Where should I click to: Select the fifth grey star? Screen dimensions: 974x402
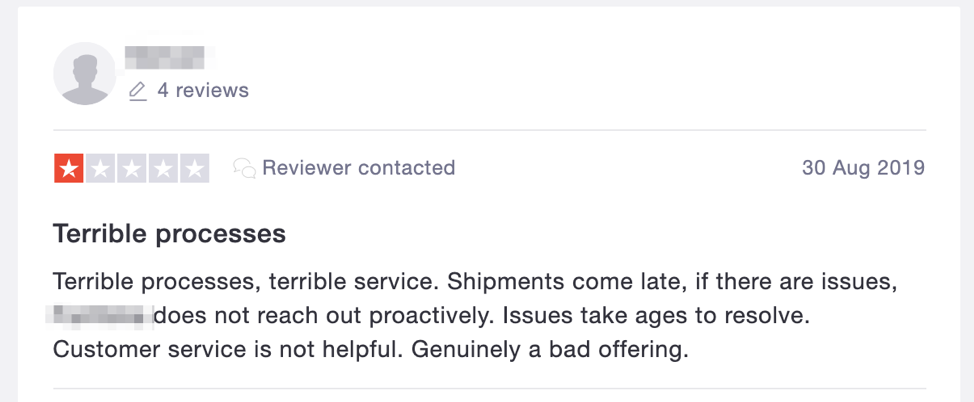(x=194, y=169)
